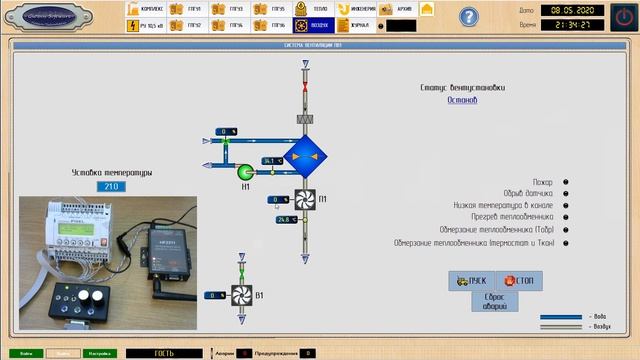Click the ГОСТЬ current user field
The width and height of the screenshot is (640, 360).
(x=164, y=353)
